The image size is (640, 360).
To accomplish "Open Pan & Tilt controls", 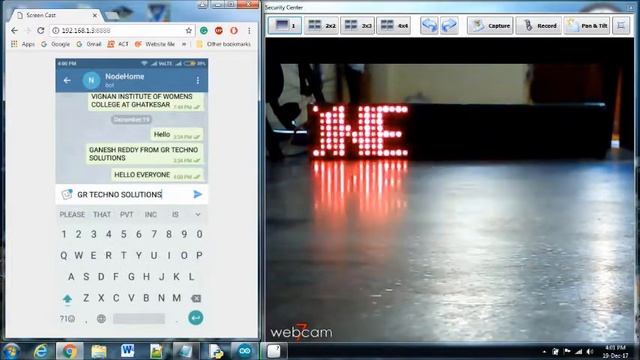I will pos(587,25).
